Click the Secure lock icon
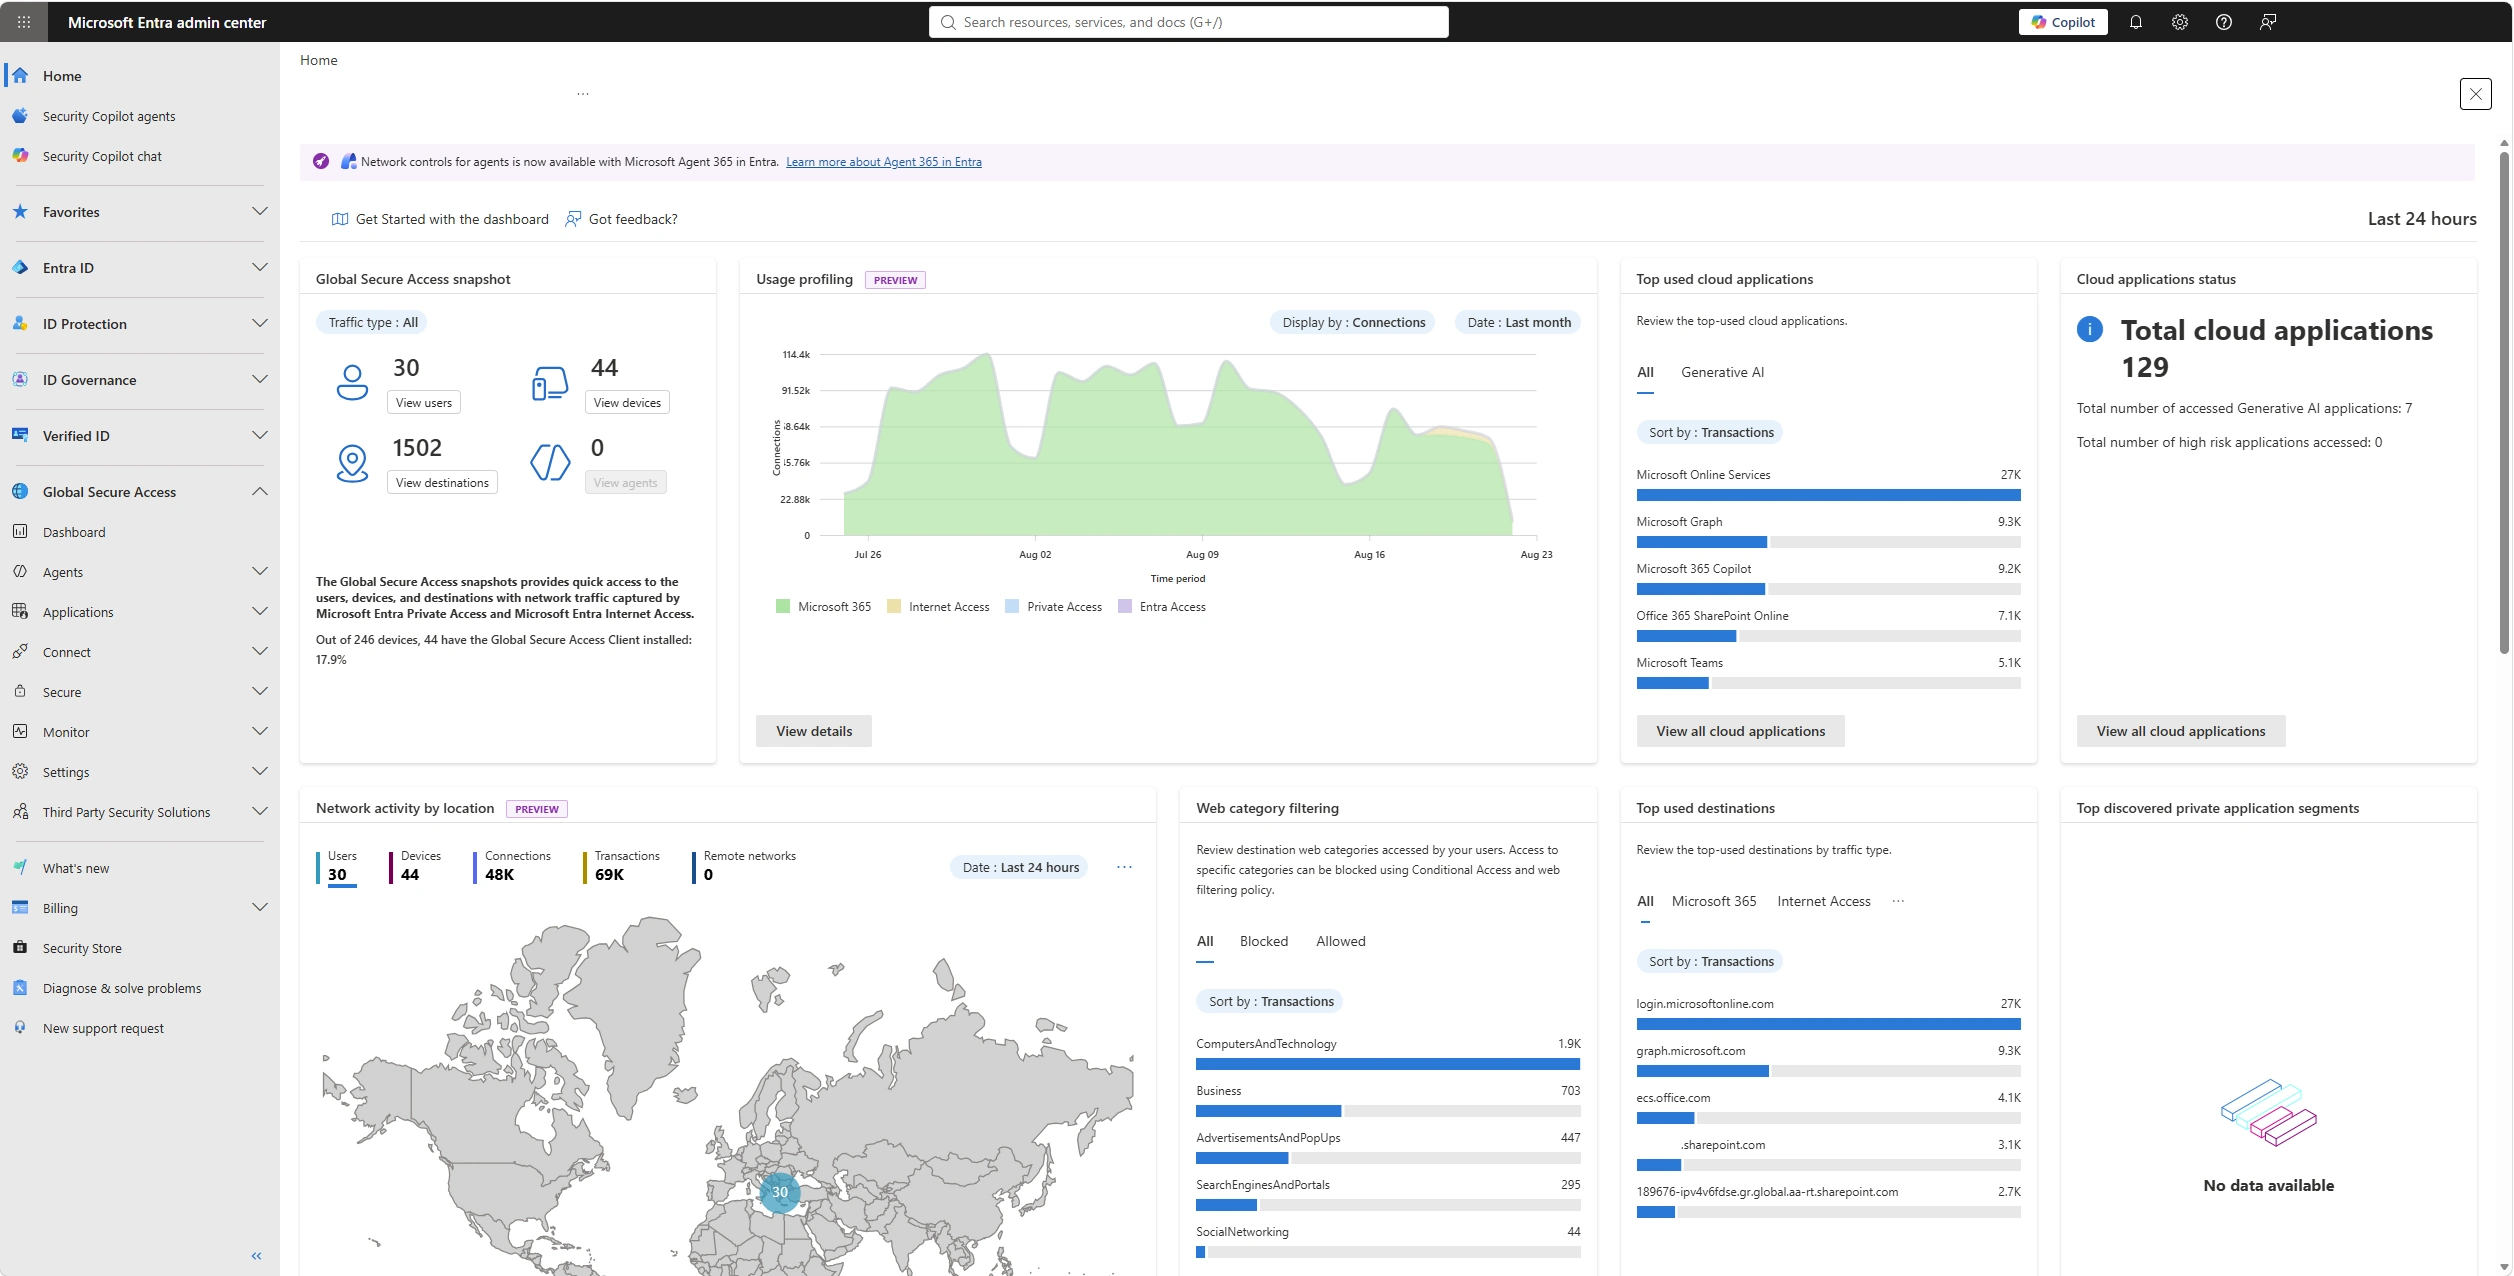 20,692
